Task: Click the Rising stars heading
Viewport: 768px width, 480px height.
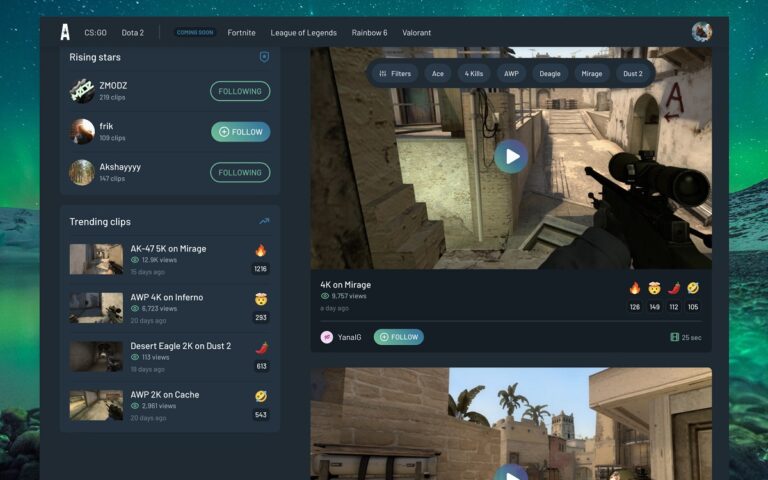Action: pos(95,57)
